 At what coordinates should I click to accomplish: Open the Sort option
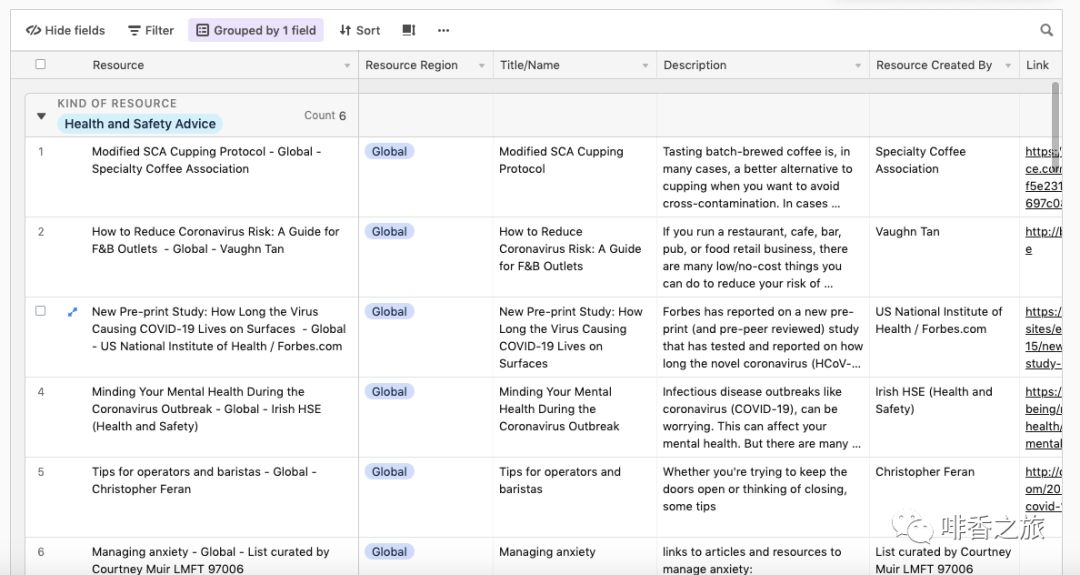[360, 30]
